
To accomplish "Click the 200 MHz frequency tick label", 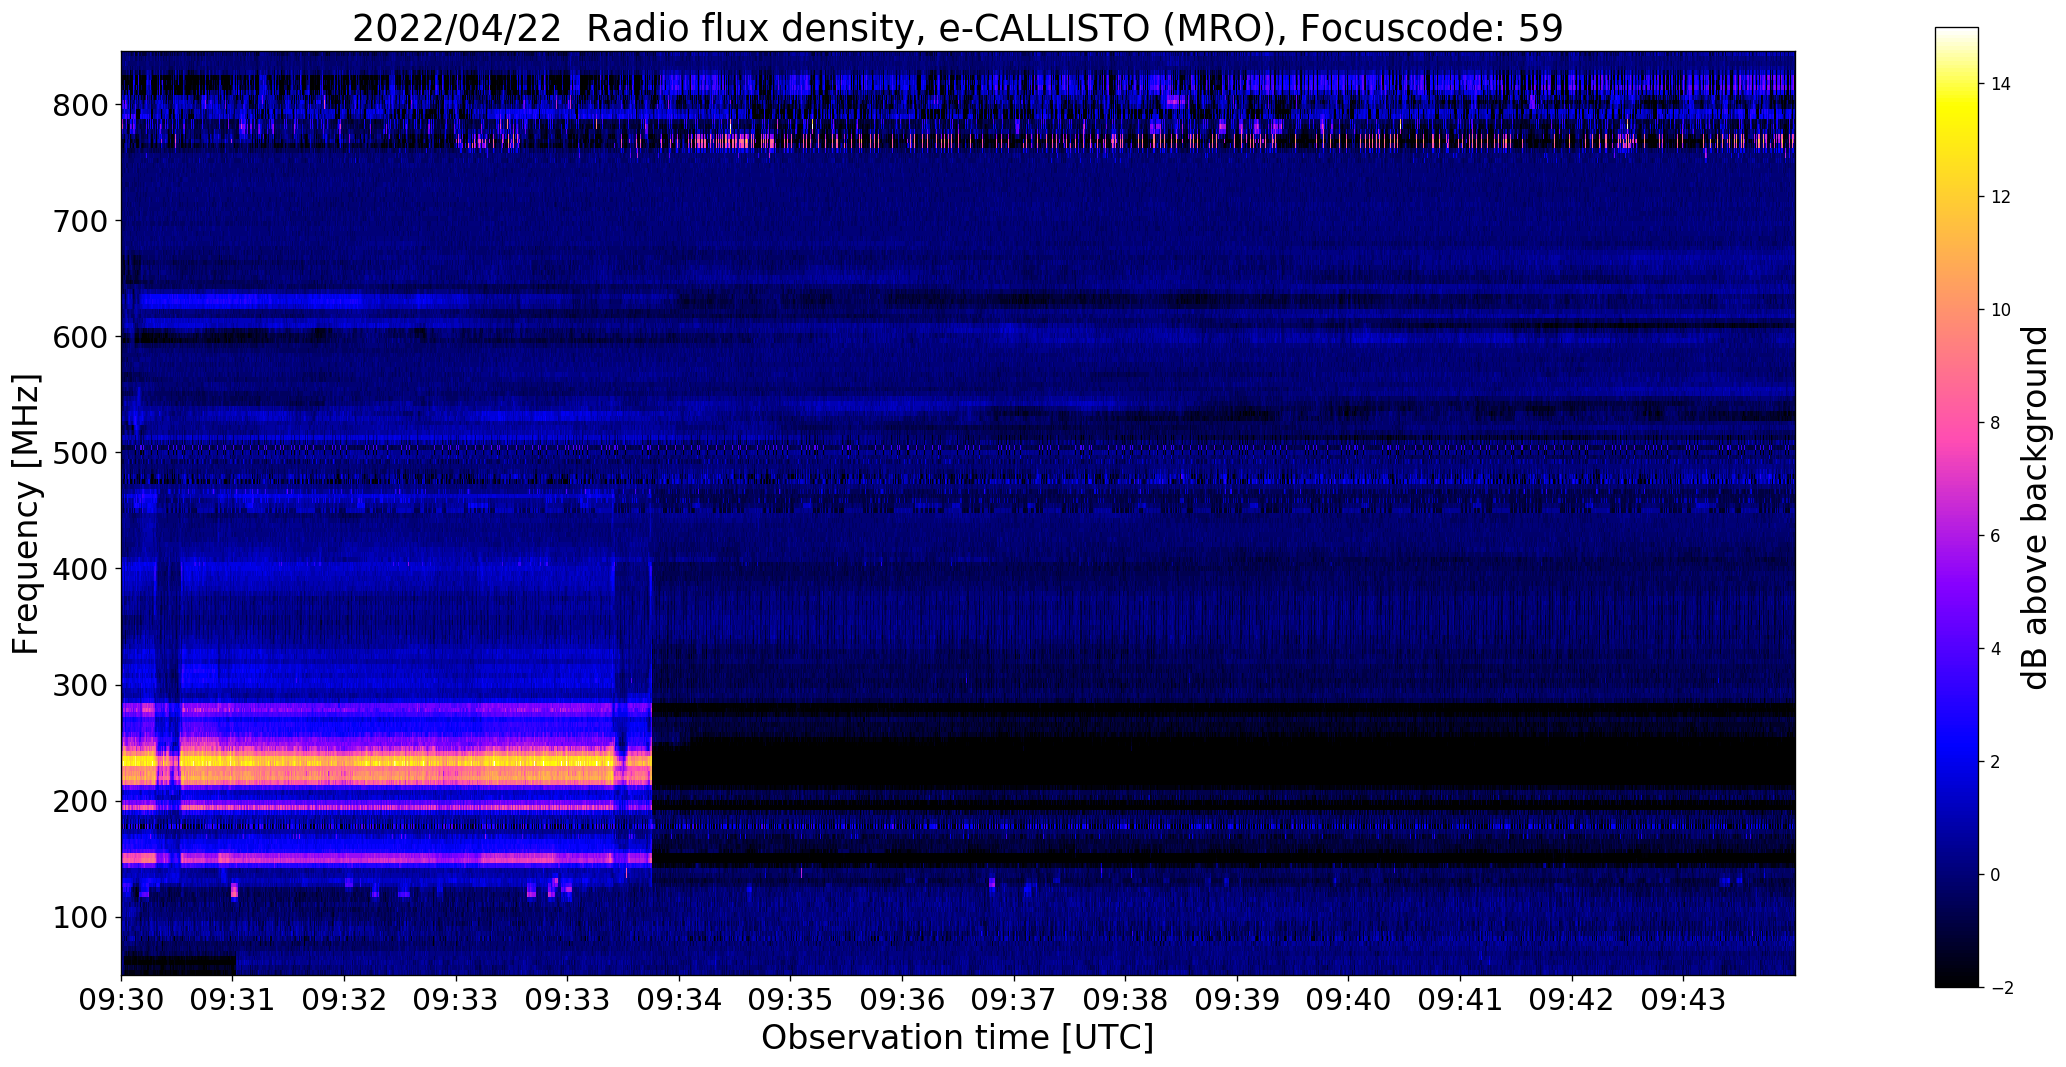I will [x=80, y=802].
